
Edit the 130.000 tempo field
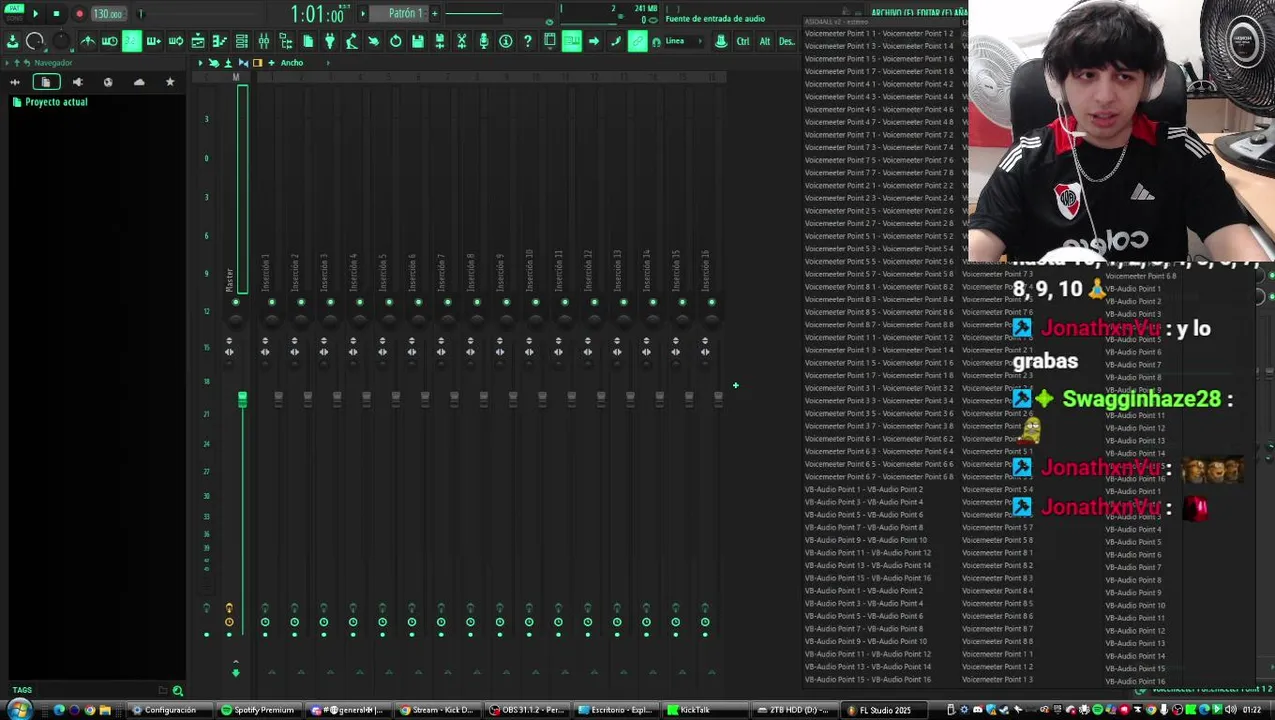click(108, 14)
